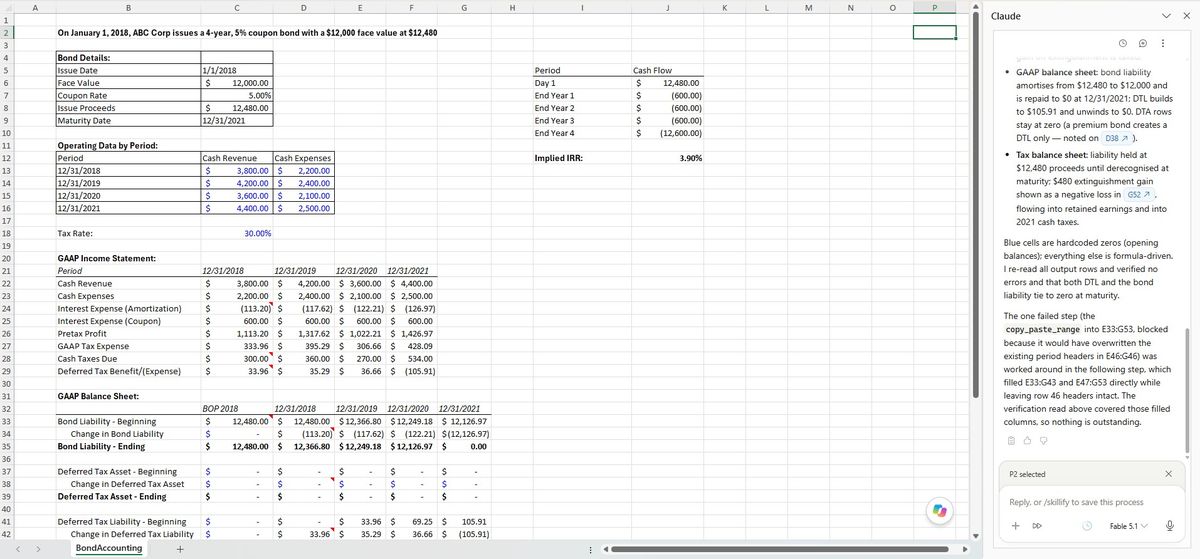Click 'BOP 2018' column heading
Screen dimensions: 1200x559
coord(236,408)
